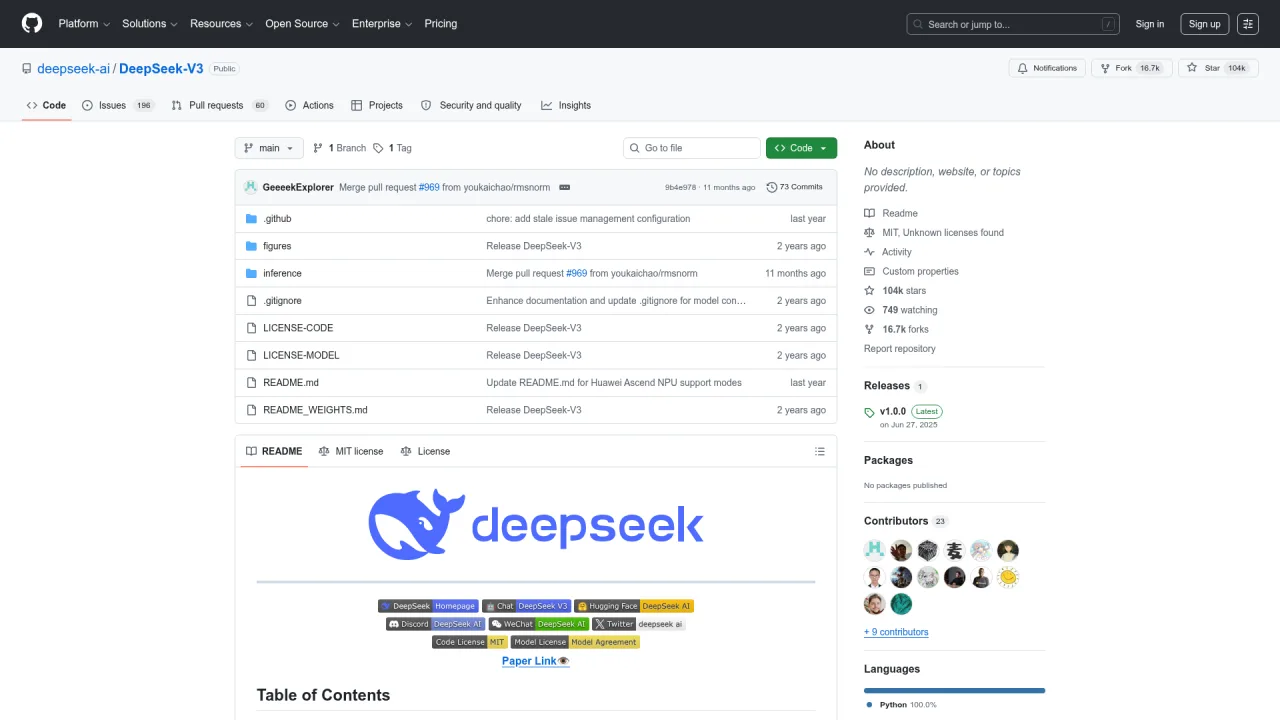Open the deepseek-ai owner link
The width and height of the screenshot is (1280, 720).
coord(73,69)
